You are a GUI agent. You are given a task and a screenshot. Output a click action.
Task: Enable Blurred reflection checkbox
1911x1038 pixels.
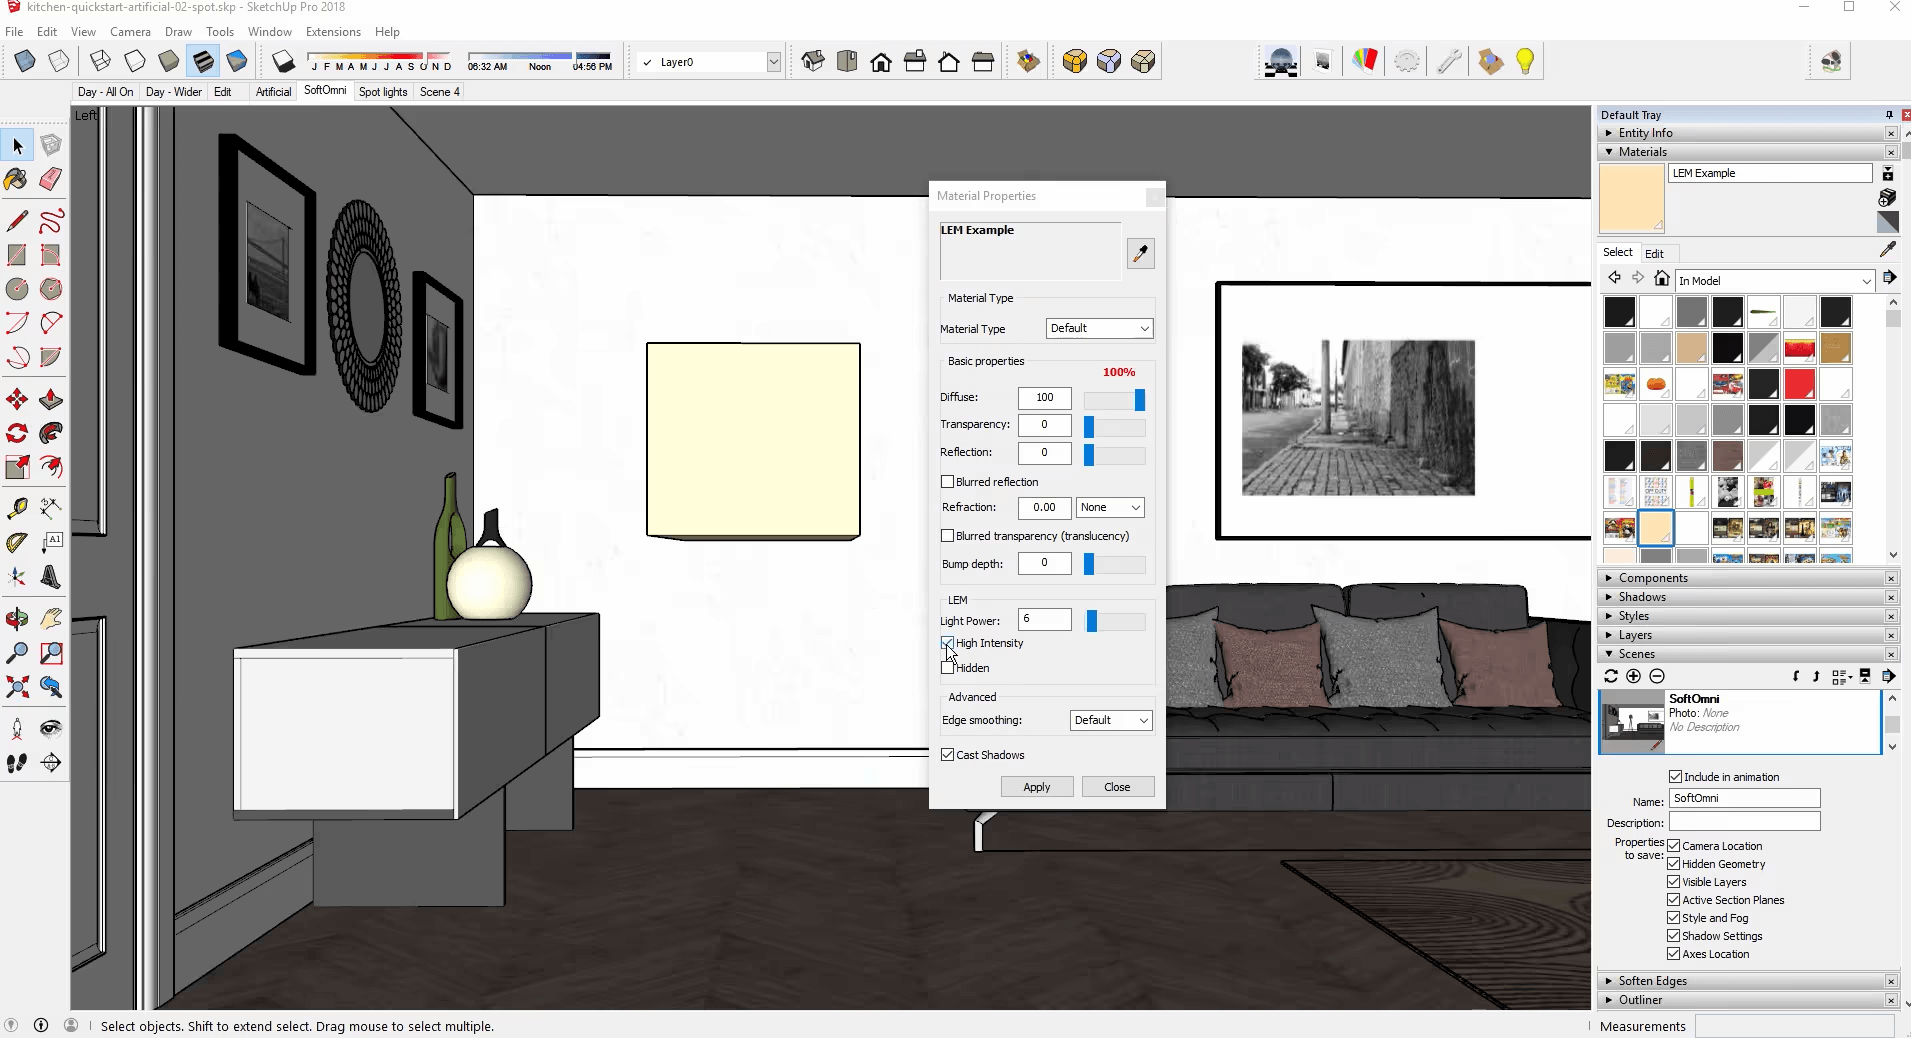[947, 482]
